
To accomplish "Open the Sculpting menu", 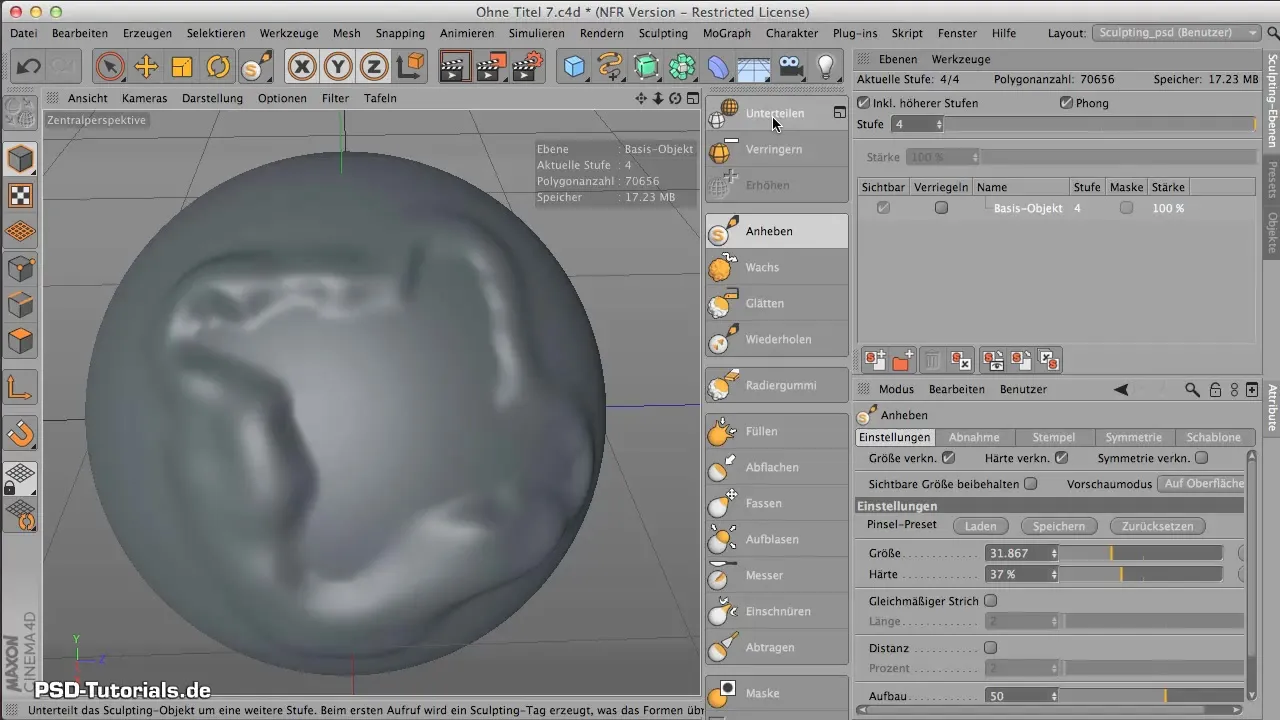I will point(663,33).
